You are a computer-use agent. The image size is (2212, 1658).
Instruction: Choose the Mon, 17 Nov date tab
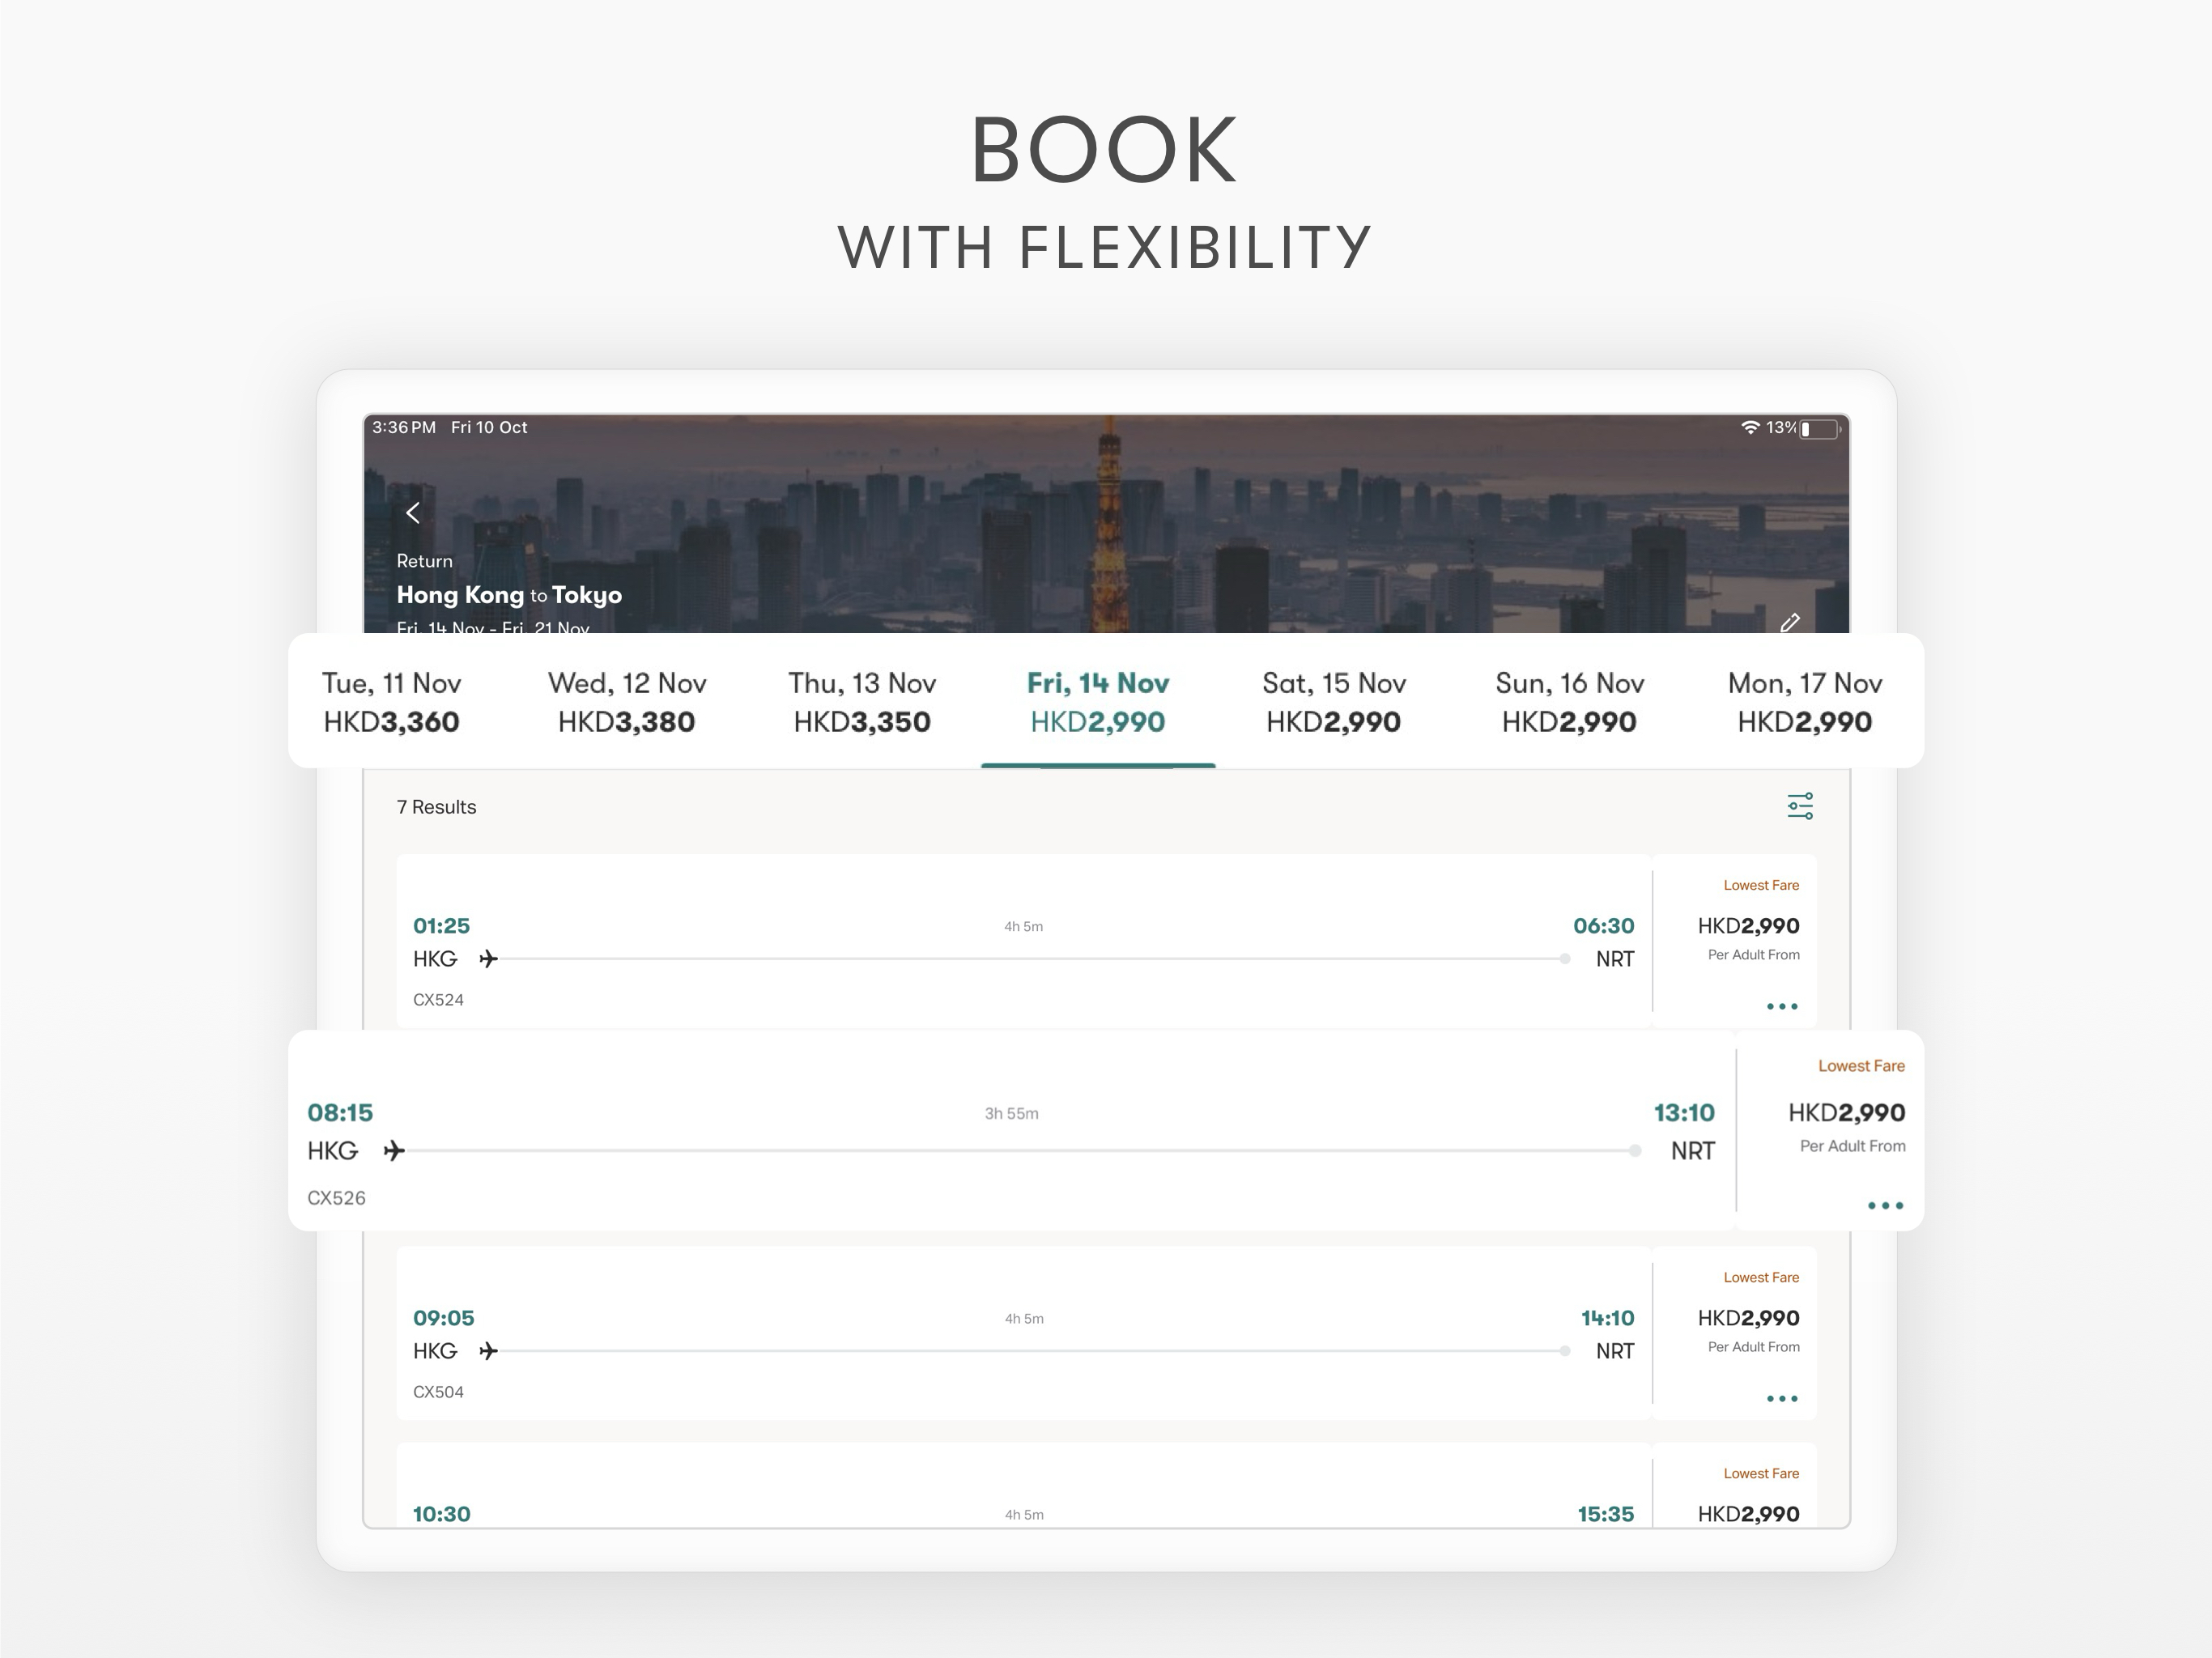(x=1805, y=702)
